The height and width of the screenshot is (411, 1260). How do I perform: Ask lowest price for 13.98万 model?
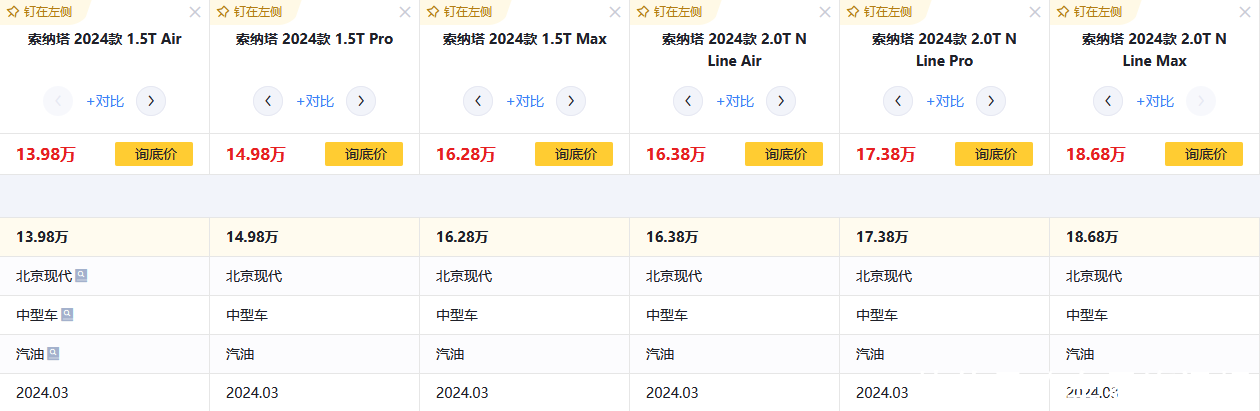pyautogui.click(x=154, y=154)
